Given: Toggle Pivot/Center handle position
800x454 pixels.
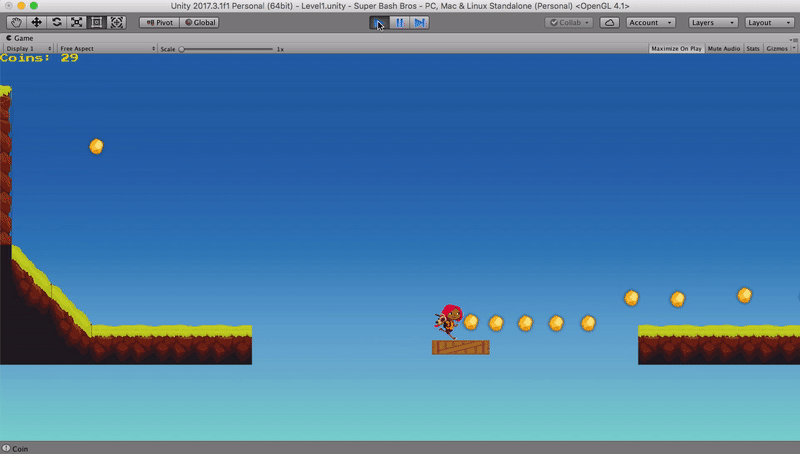Looking at the screenshot, I should (159, 22).
